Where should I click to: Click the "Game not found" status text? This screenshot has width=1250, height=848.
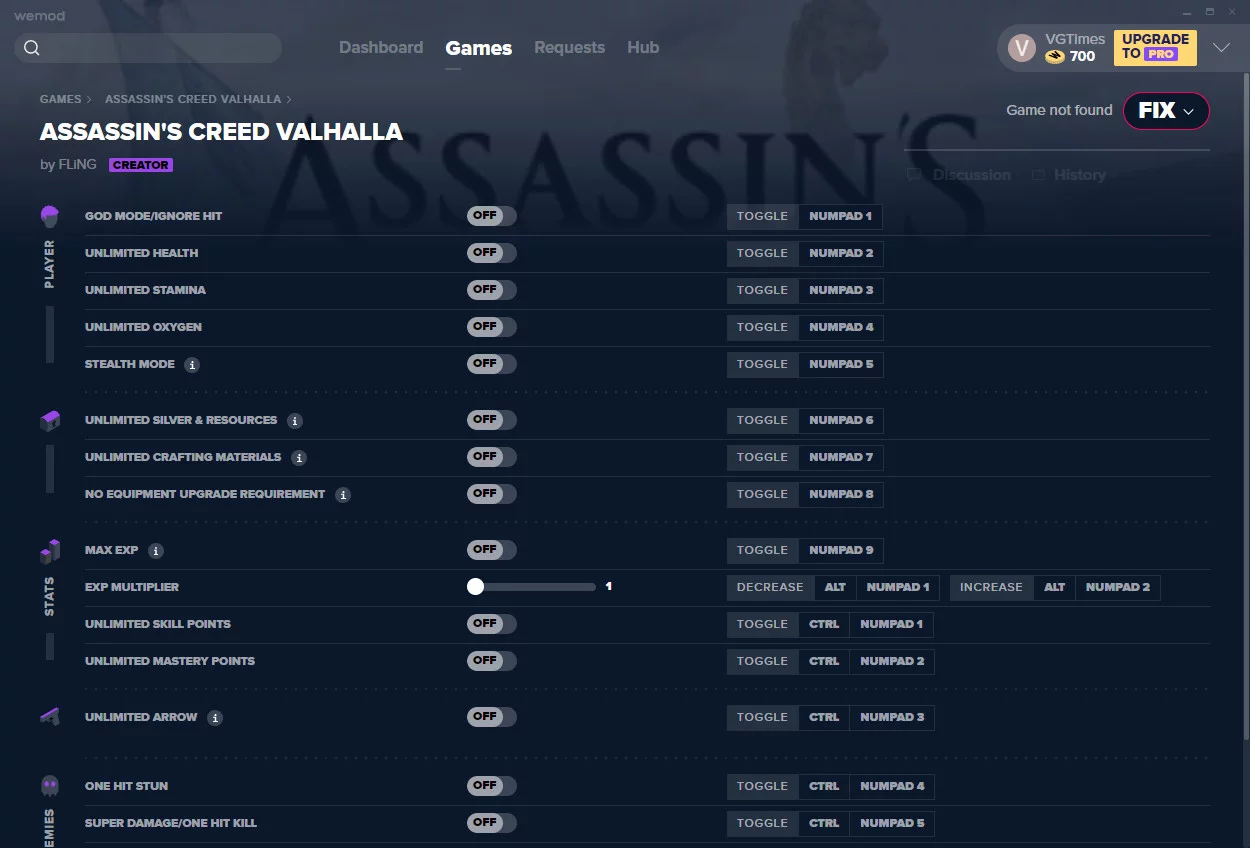[1059, 110]
